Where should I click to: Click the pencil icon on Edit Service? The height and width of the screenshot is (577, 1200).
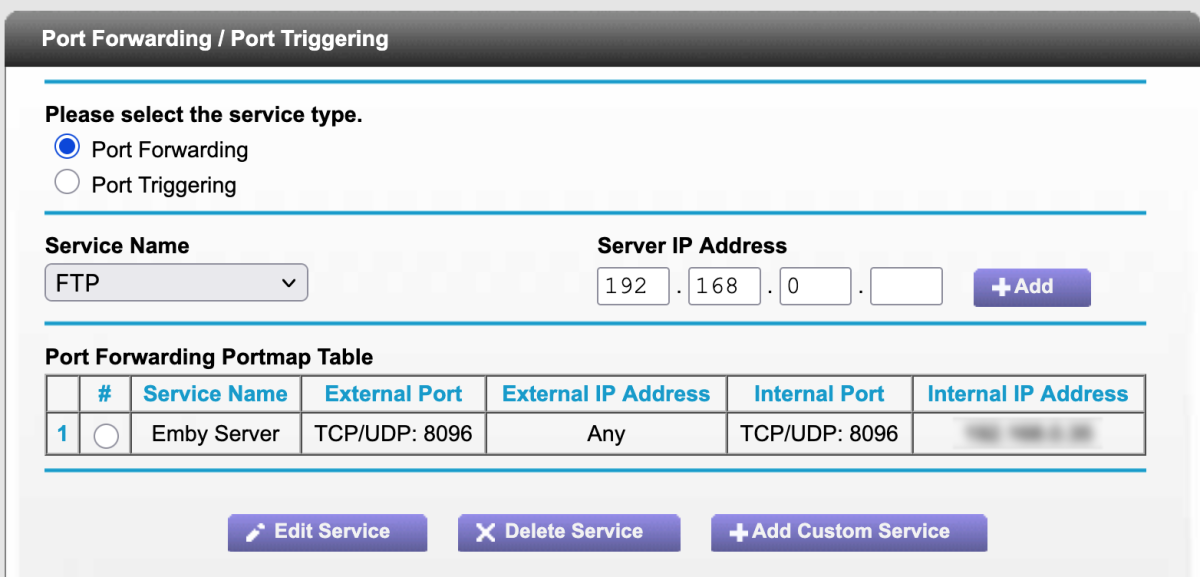click(255, 532)
